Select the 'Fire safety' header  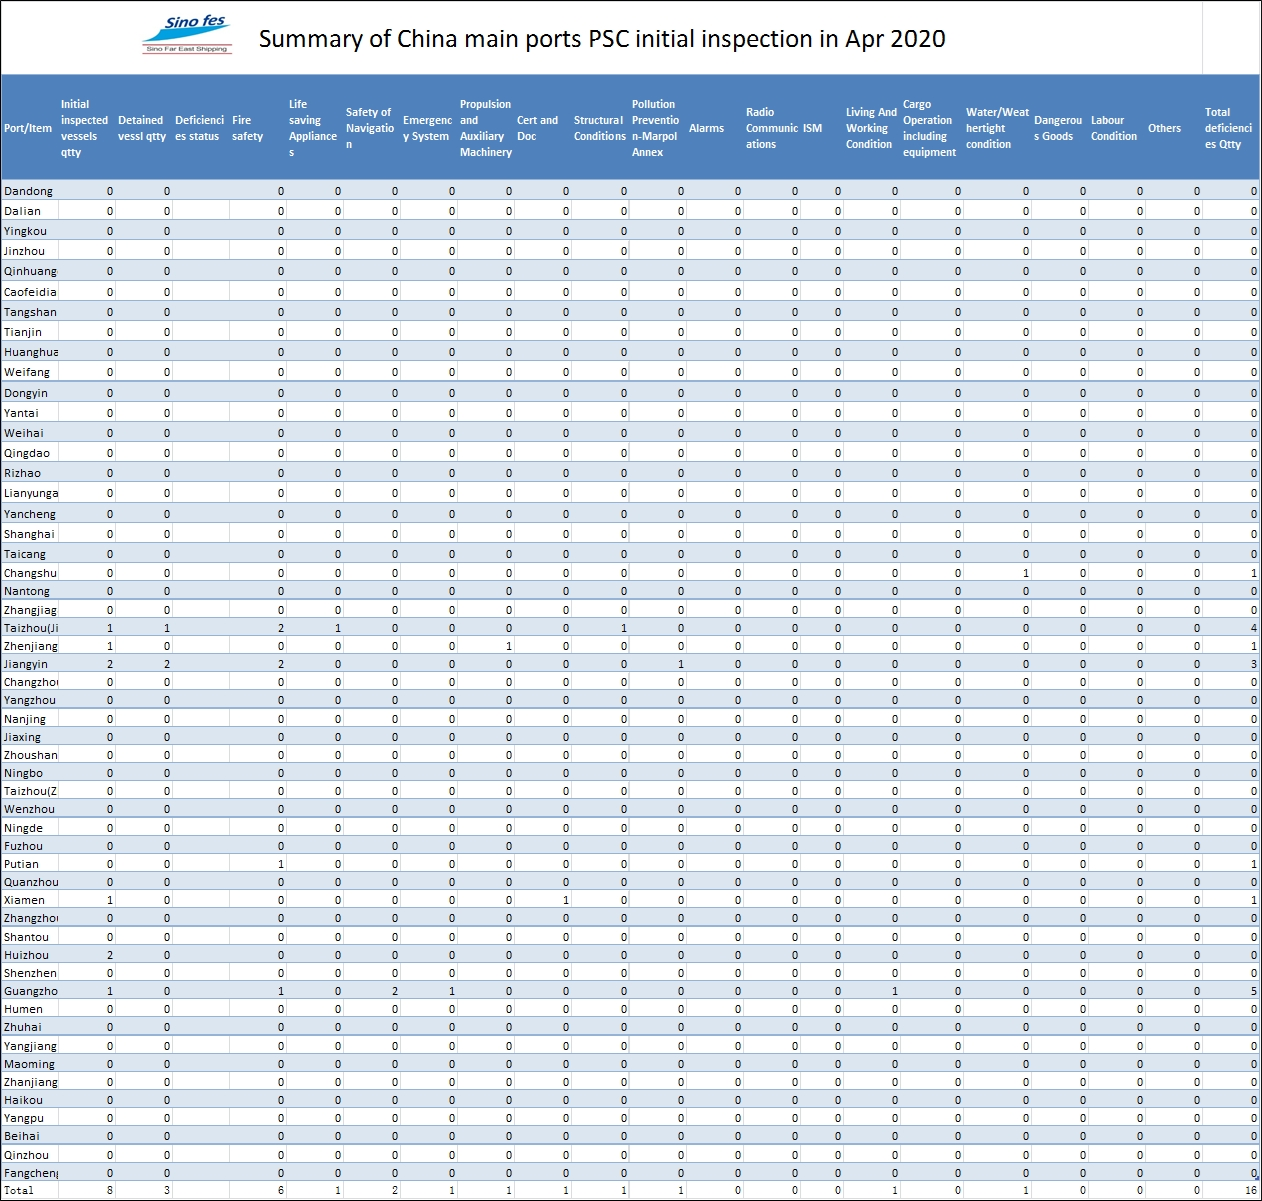248,128
